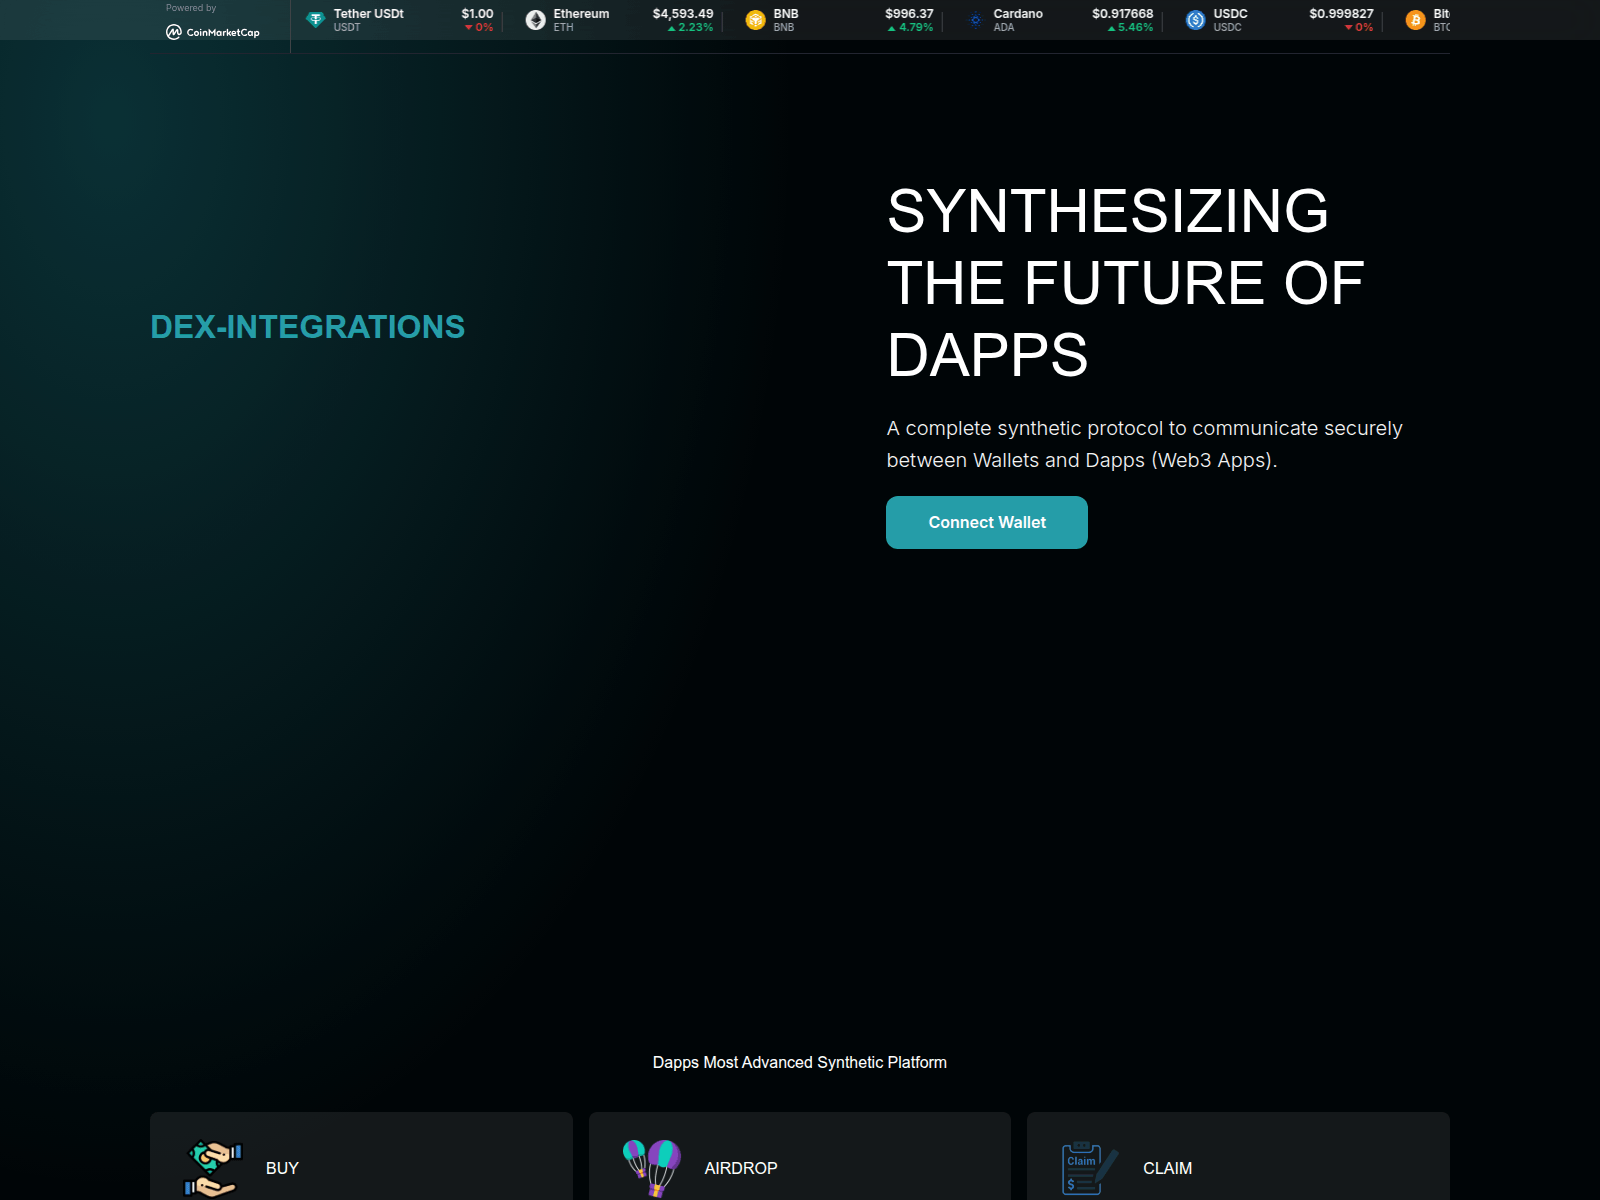Image resolution: width=1600 pixels, height=1200 pixels.
Task: Open the CoinMarketCap logo link
Action: pos(213,32)
